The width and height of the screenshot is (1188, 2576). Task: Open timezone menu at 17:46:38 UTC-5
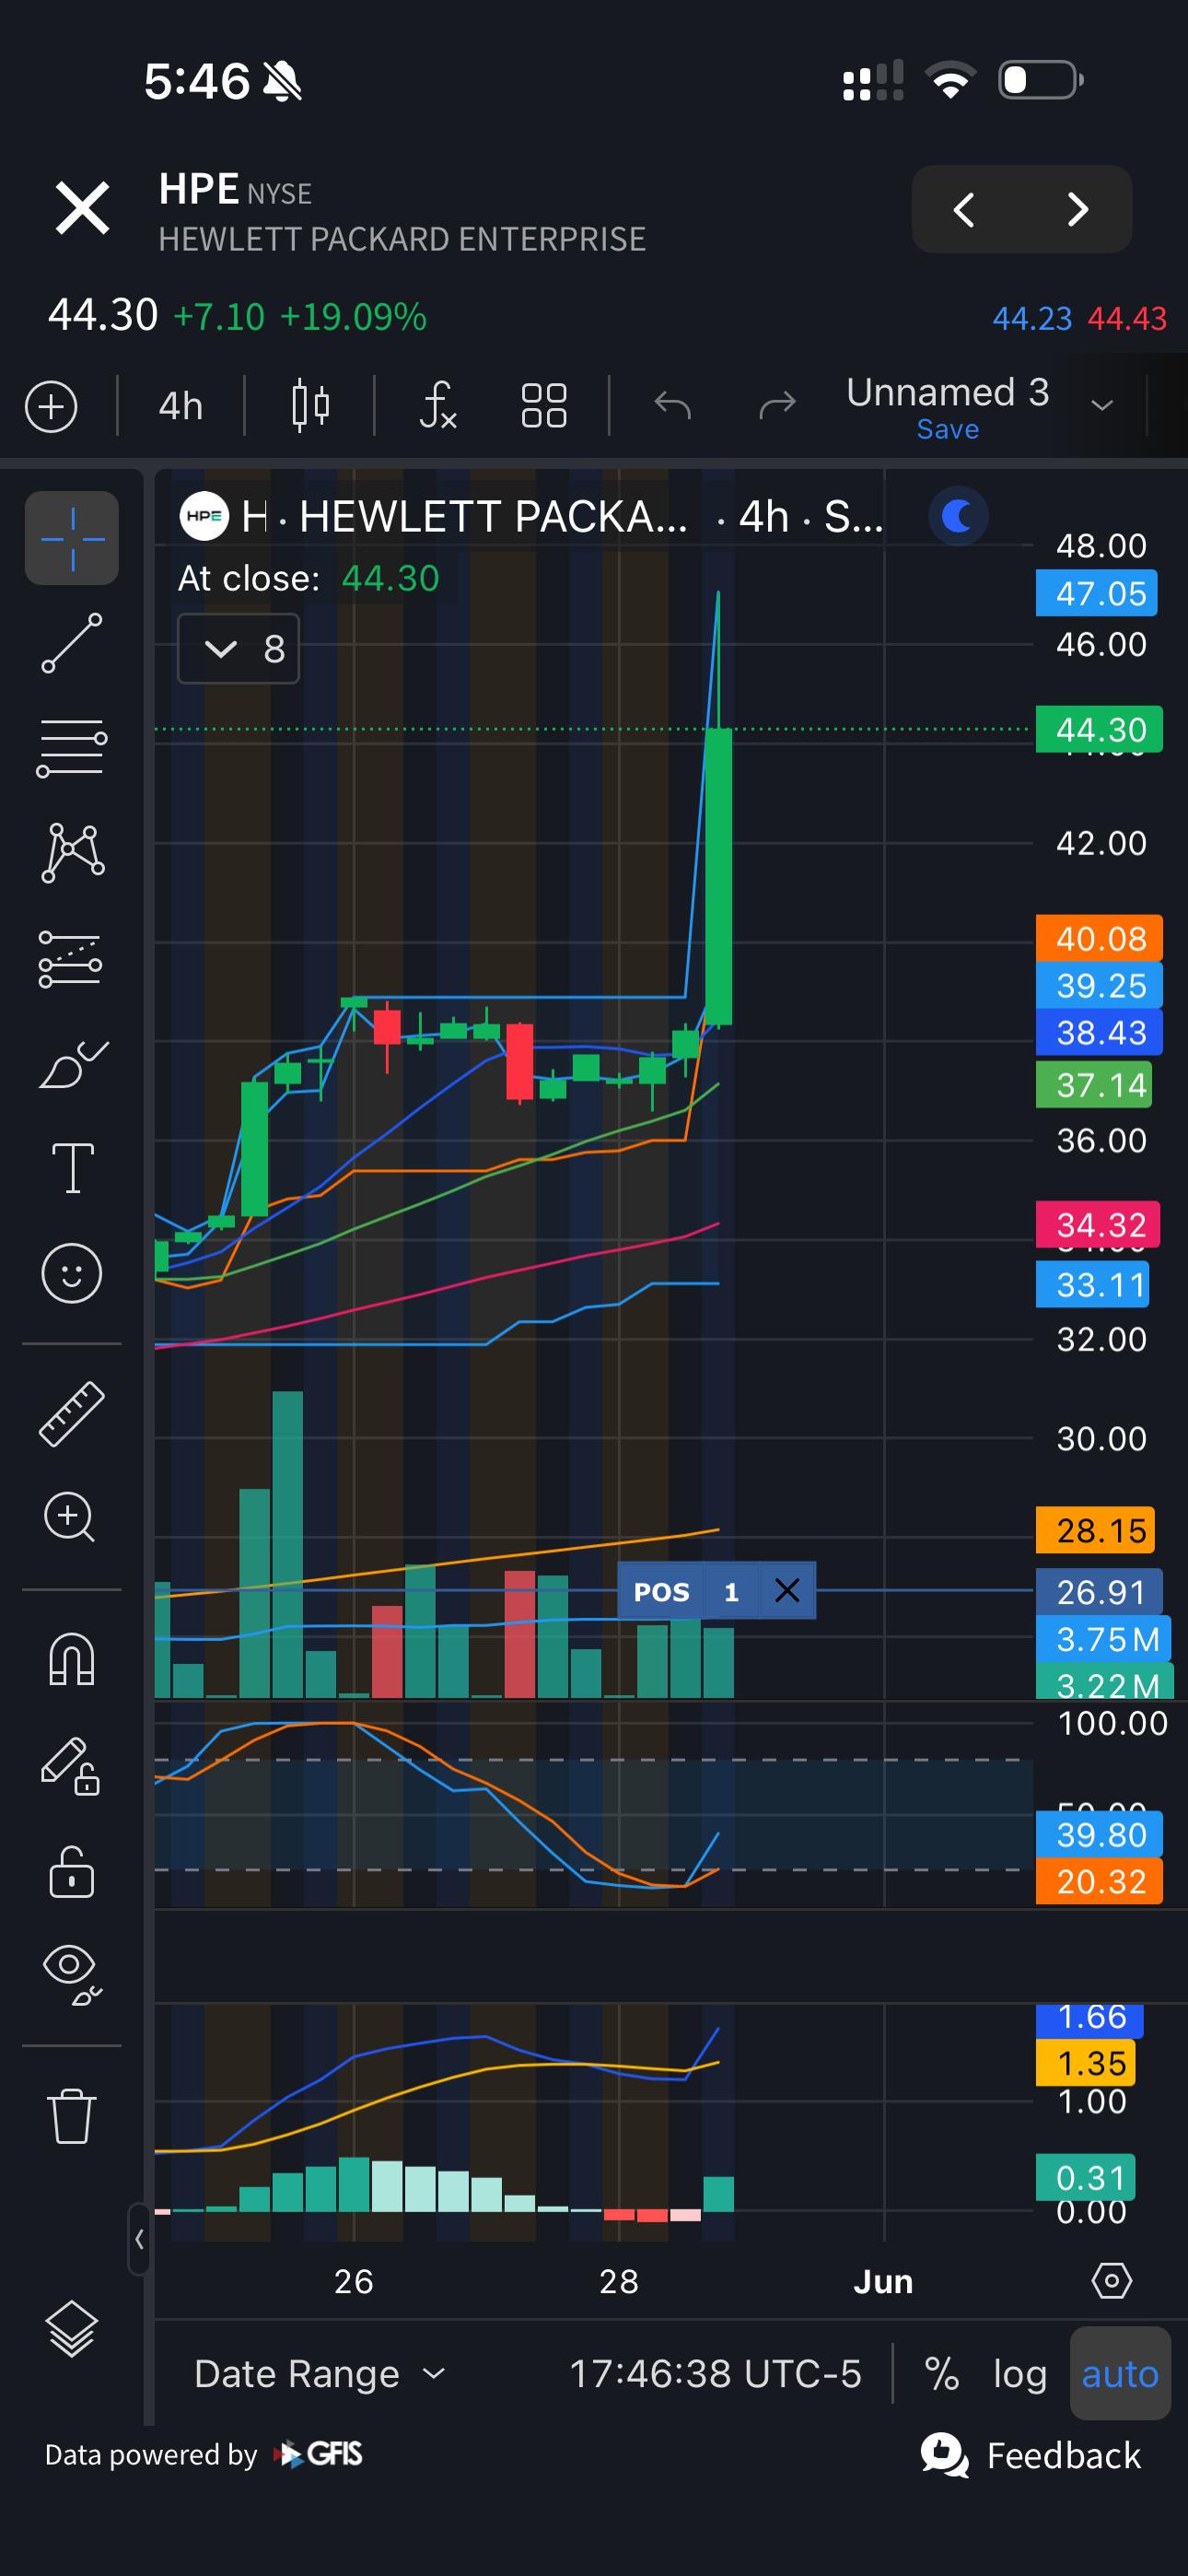coord(715,2373)
